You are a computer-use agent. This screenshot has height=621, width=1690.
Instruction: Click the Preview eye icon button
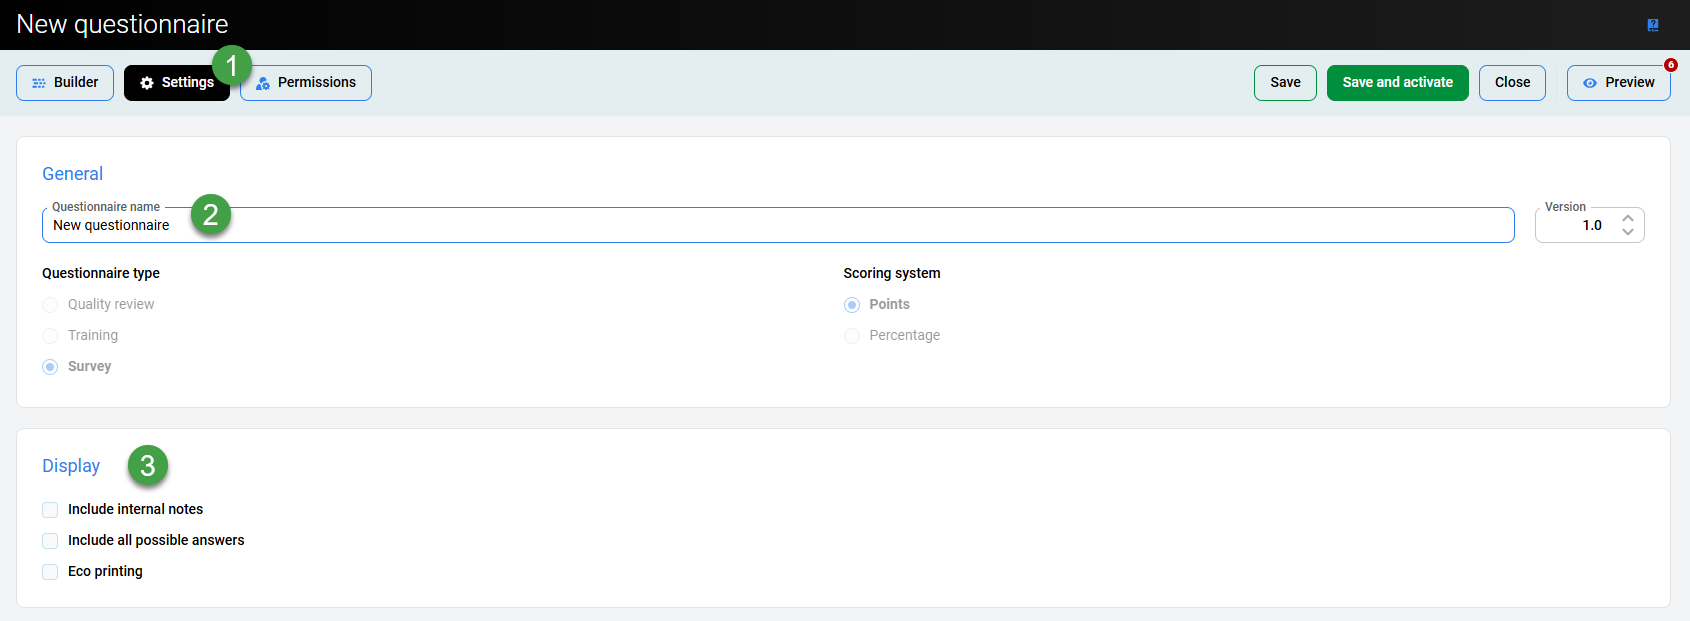tap(1618, 83)
